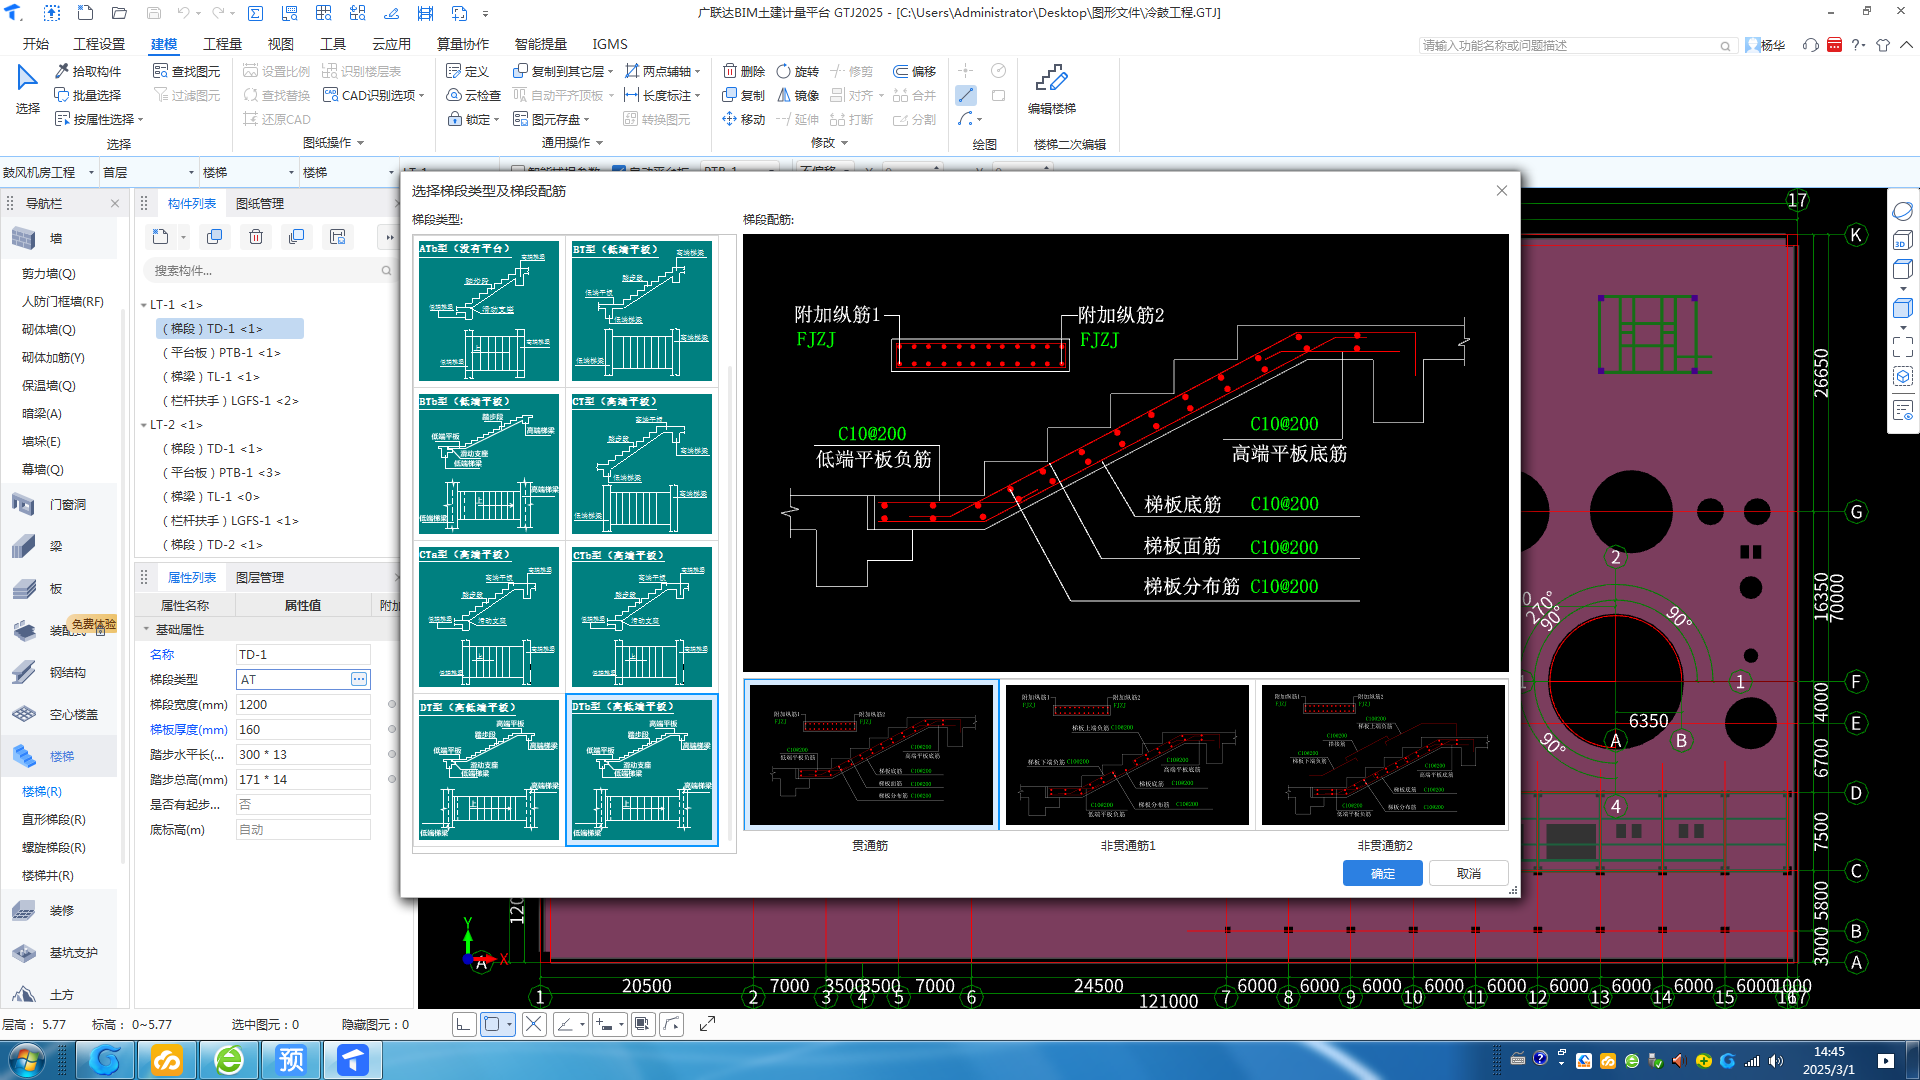Select 钢结构 steel structure category
The height and width of the screenshot is (1080, 1920).
(x=60, y=672)
